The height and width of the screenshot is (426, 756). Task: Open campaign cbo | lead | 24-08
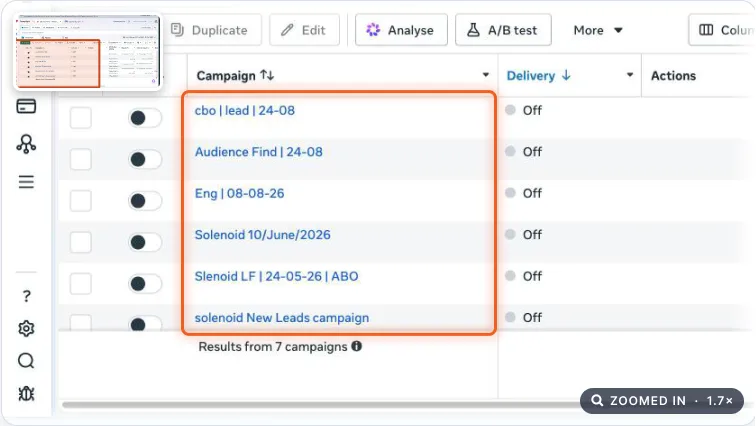click(x=244, y=110)
